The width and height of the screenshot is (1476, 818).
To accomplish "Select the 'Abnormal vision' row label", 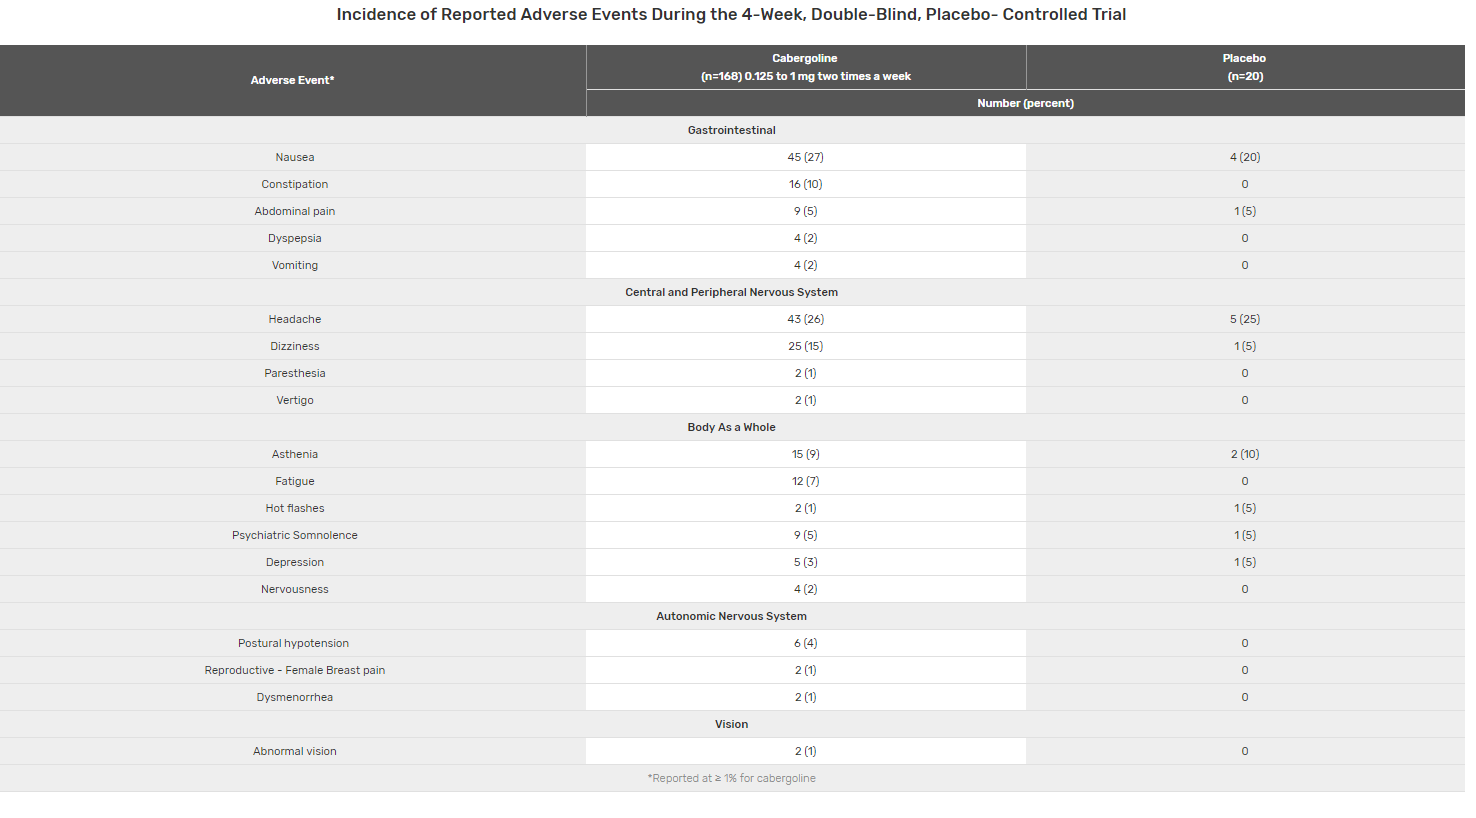I will 295,751.
